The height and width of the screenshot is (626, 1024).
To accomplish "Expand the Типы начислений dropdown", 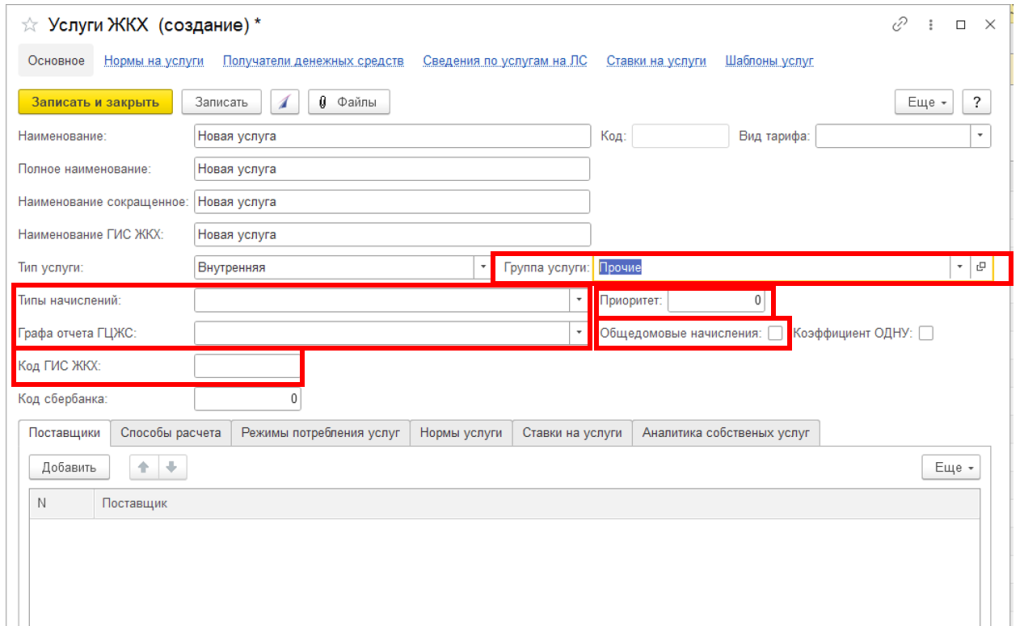I will click(578, 300).
